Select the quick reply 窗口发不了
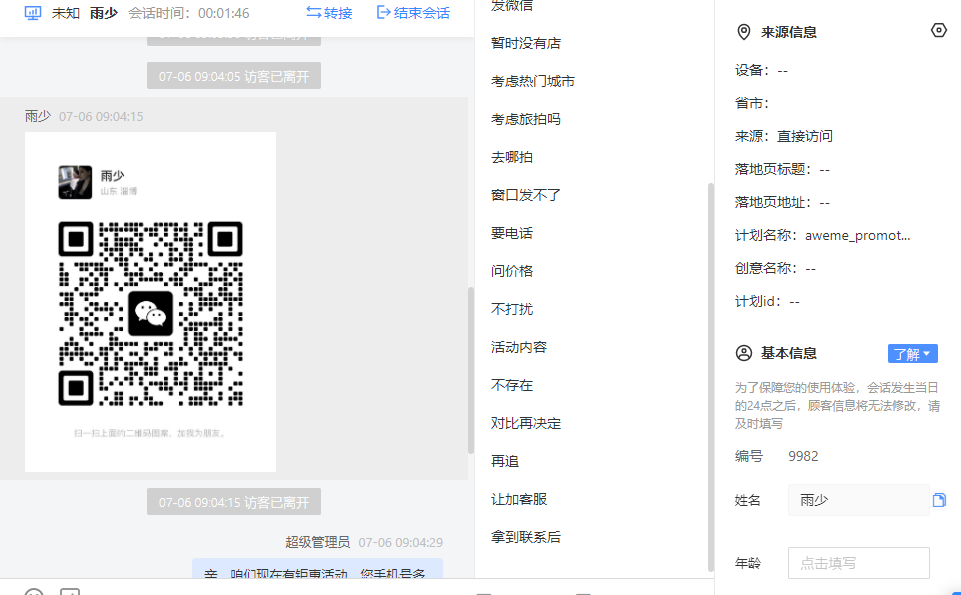Image resolution: width=961 pixels, height=595 pixels. [526, 195]
